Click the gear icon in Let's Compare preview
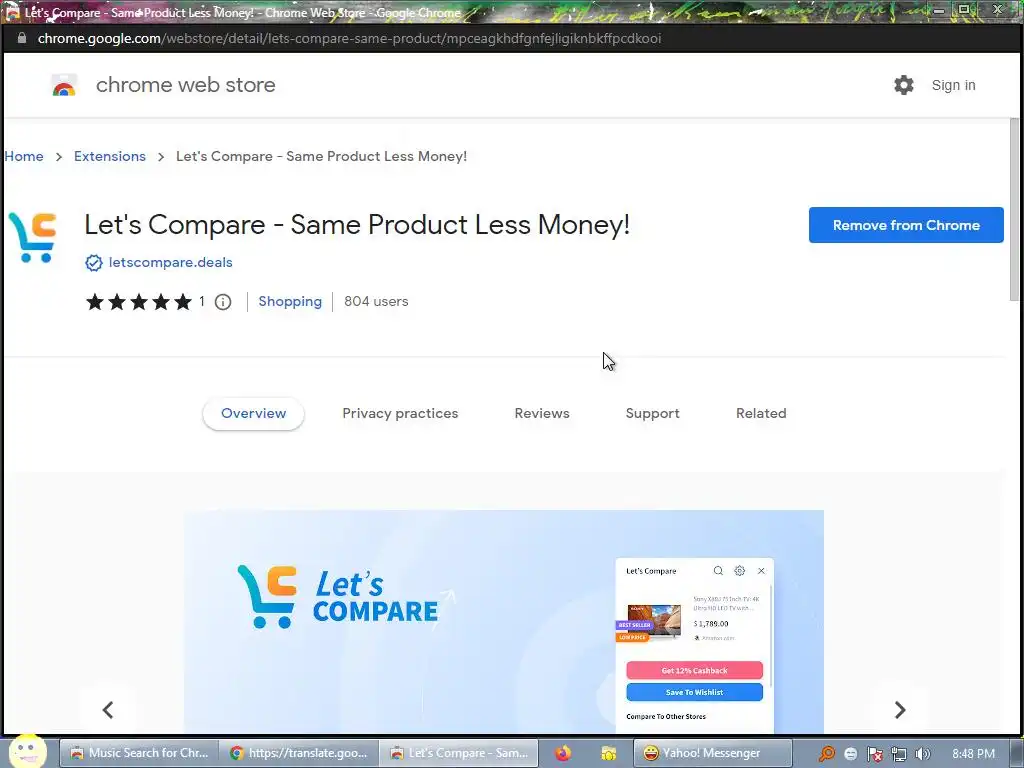 click(x=739, y=571)
